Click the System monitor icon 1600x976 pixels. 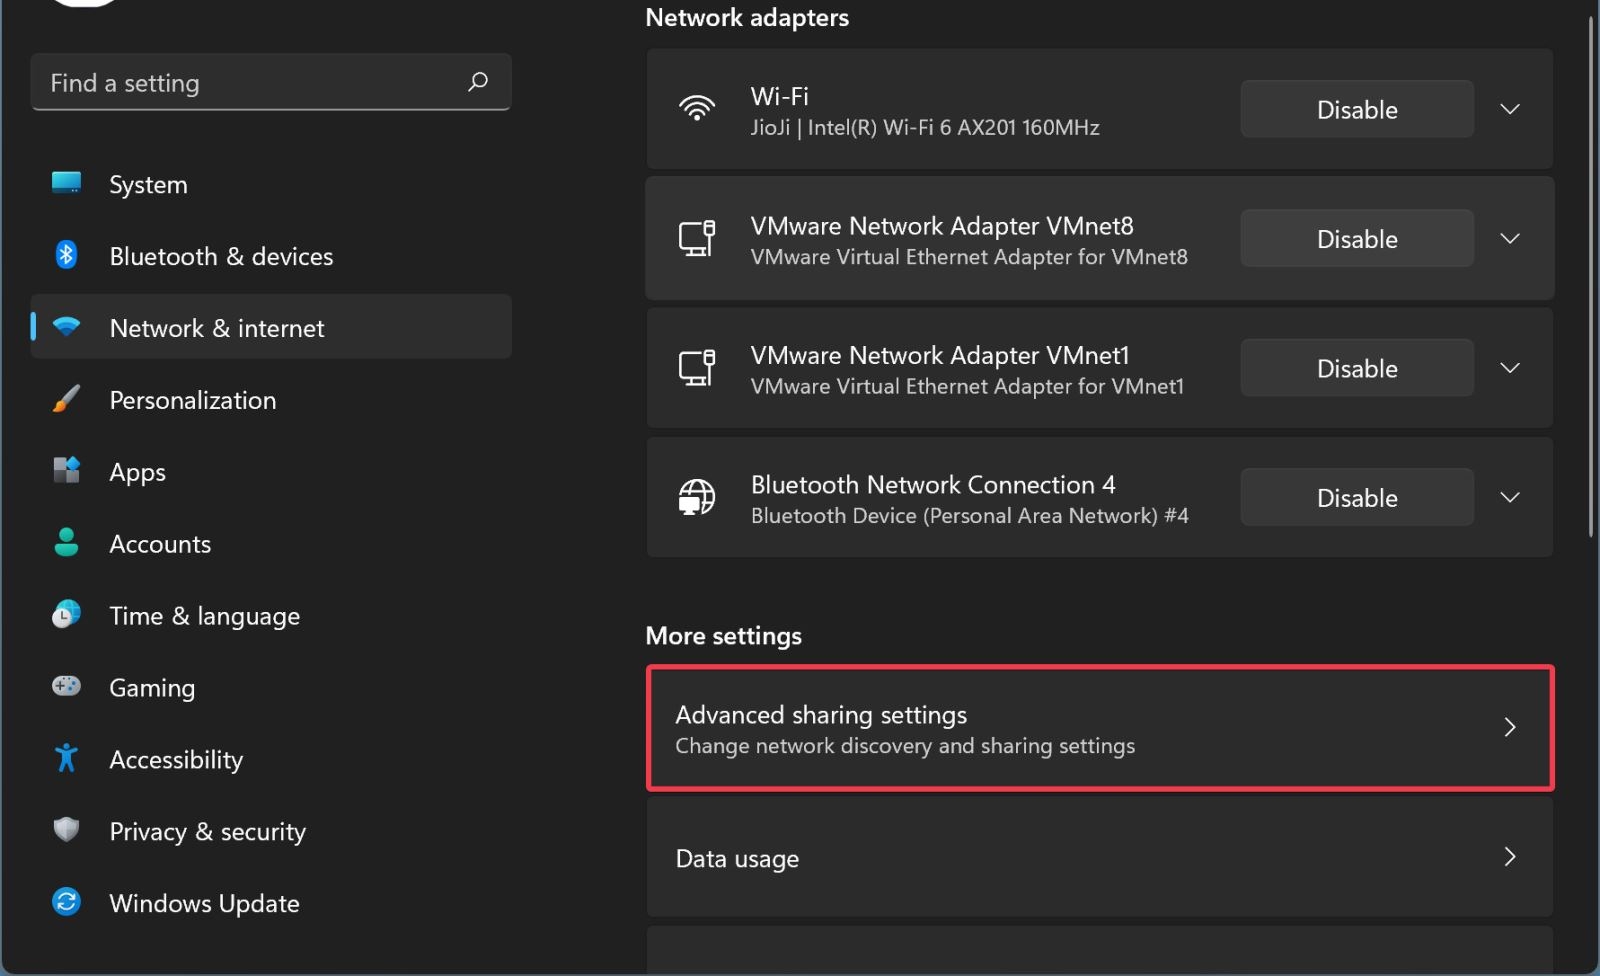(x=66, y=183)
